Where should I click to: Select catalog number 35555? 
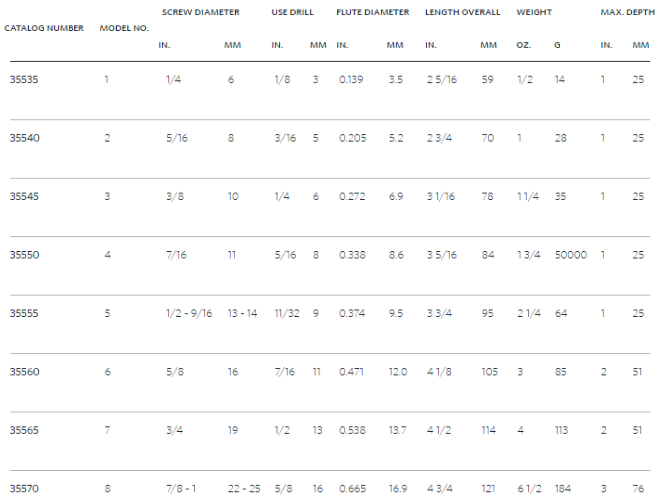(24, 314)
